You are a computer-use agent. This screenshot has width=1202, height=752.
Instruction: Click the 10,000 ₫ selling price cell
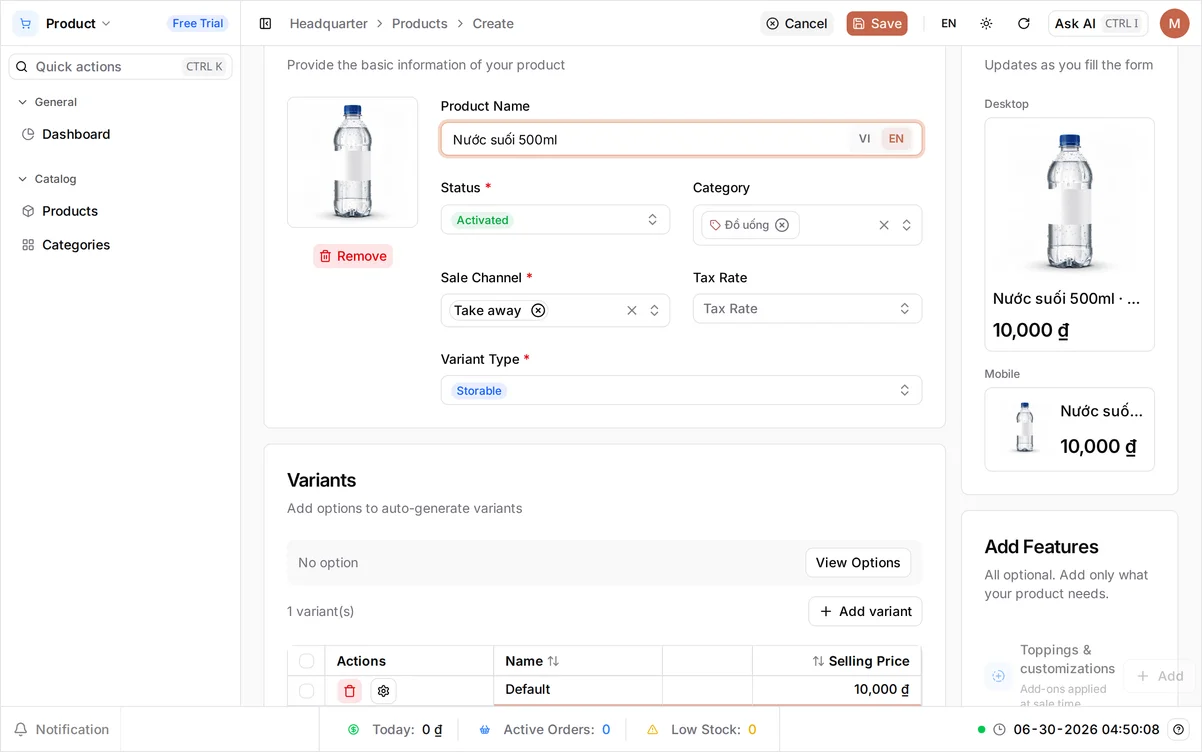pos(837,689)
